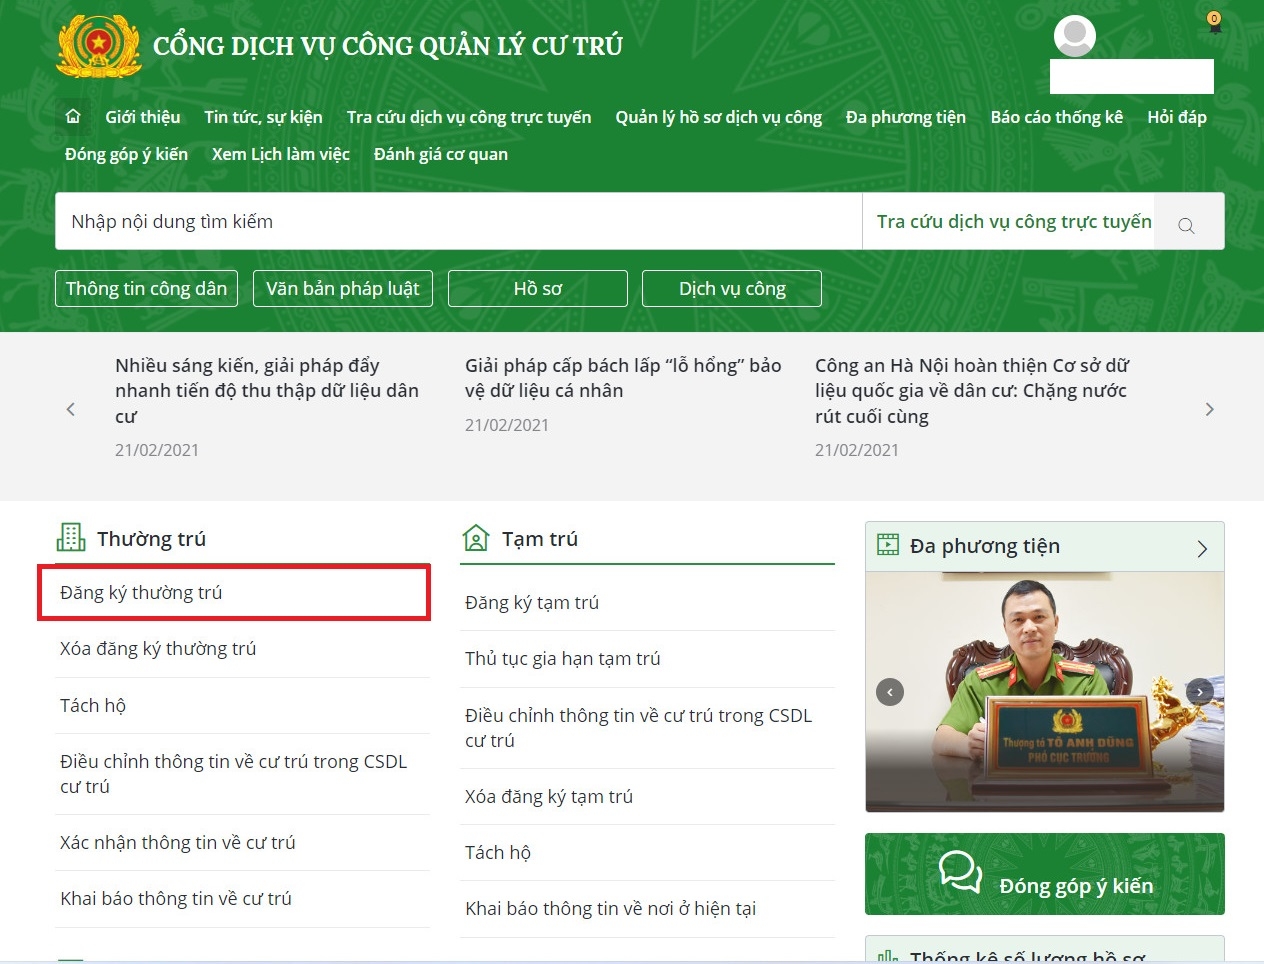Click the house icon next to Tạm trú
The height and width of the screenshot is (964, 1264).
(474, 537)
